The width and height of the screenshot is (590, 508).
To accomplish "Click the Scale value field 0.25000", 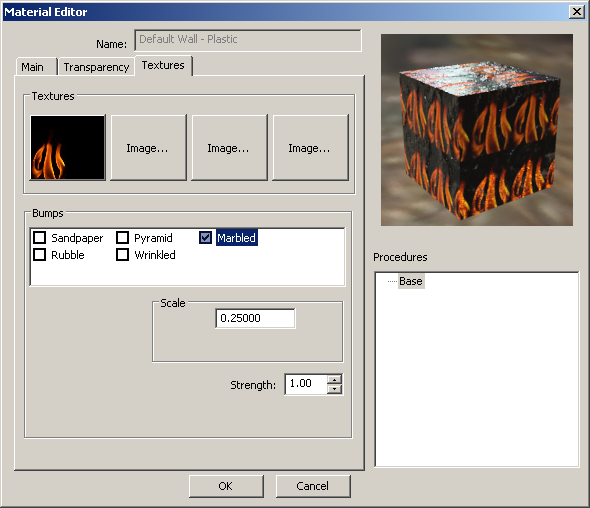I will [255, 318].
